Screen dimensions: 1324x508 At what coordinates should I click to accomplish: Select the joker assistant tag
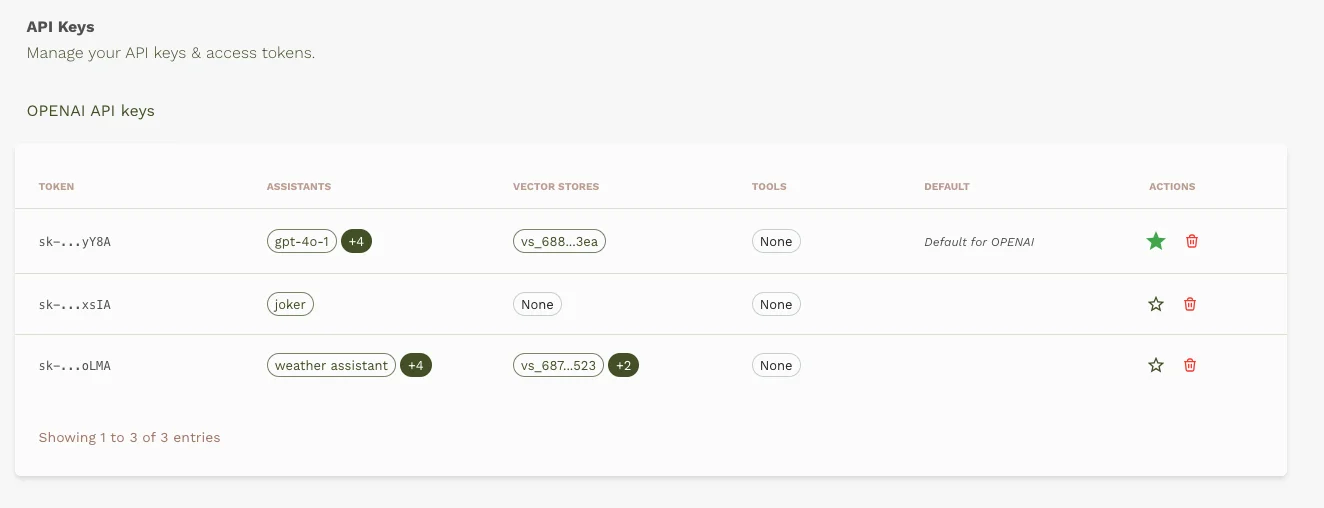tap(290, 304)
